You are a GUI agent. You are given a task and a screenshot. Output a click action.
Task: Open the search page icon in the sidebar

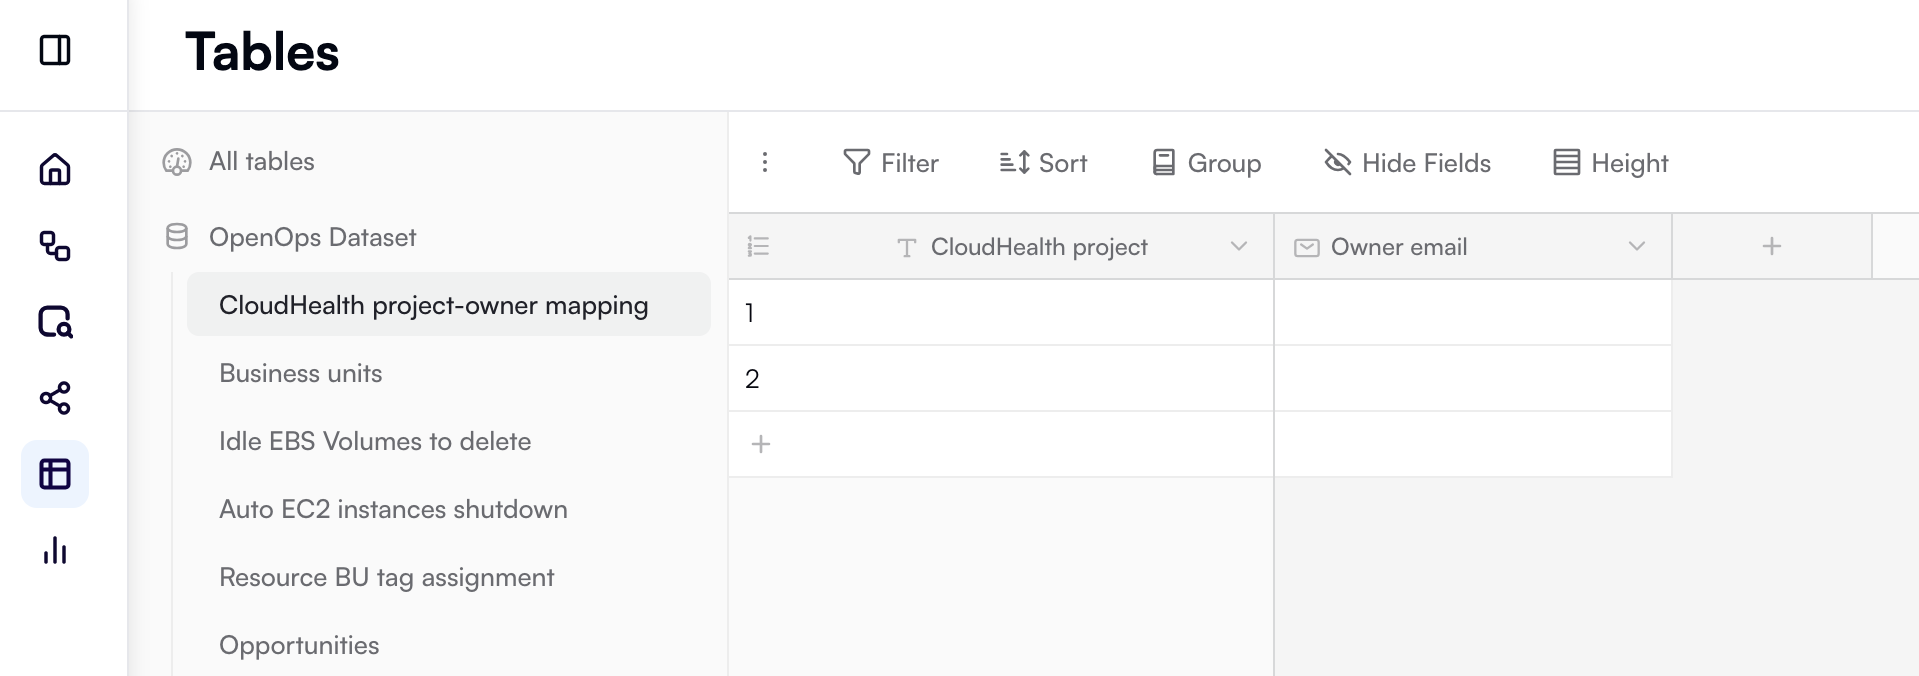55,323
